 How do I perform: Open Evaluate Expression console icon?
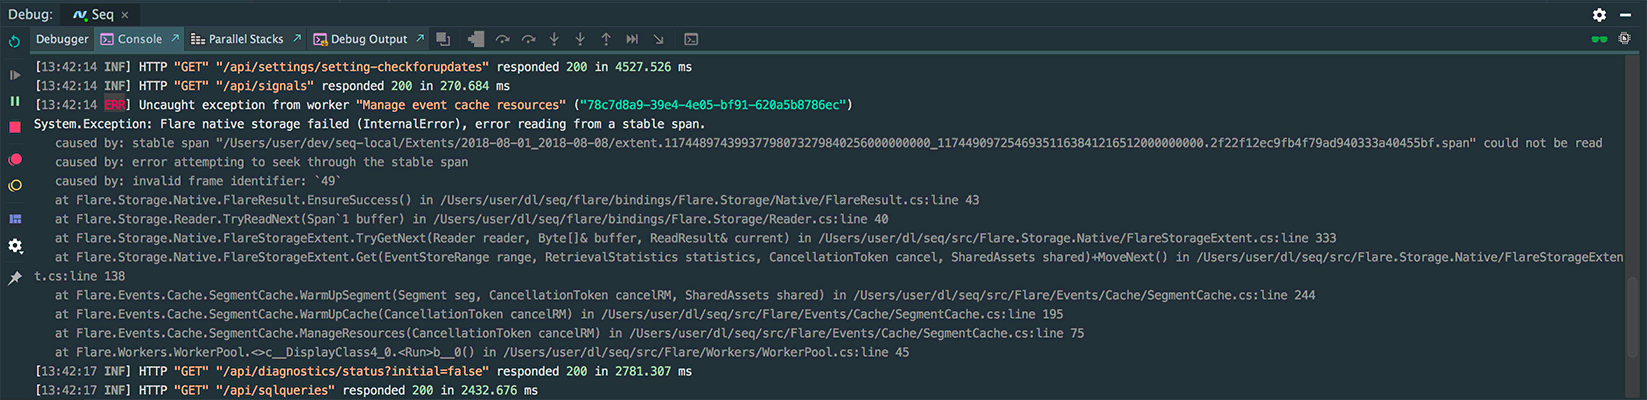(x=691, y=39)
